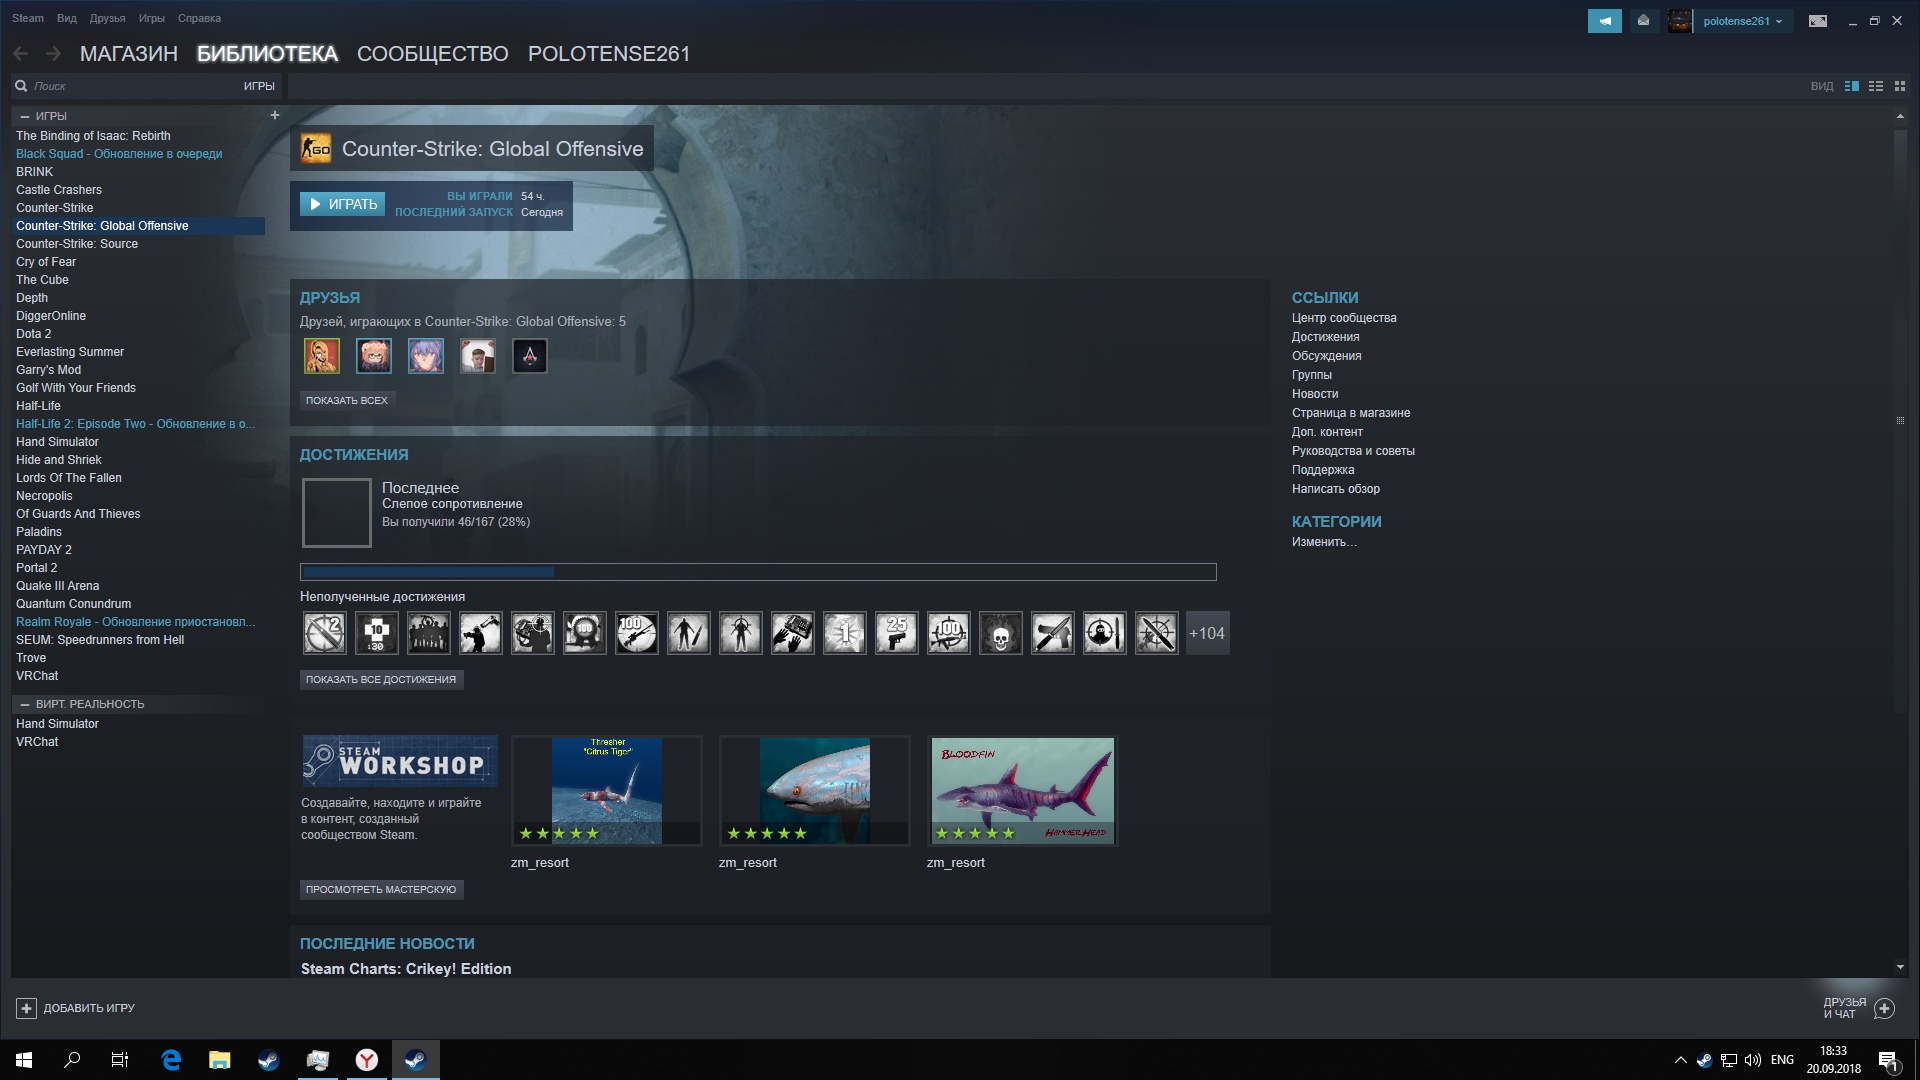Click the search magnifier icon in library
The height and width of the screenshot is (1080, 1920).
point(21,86)
